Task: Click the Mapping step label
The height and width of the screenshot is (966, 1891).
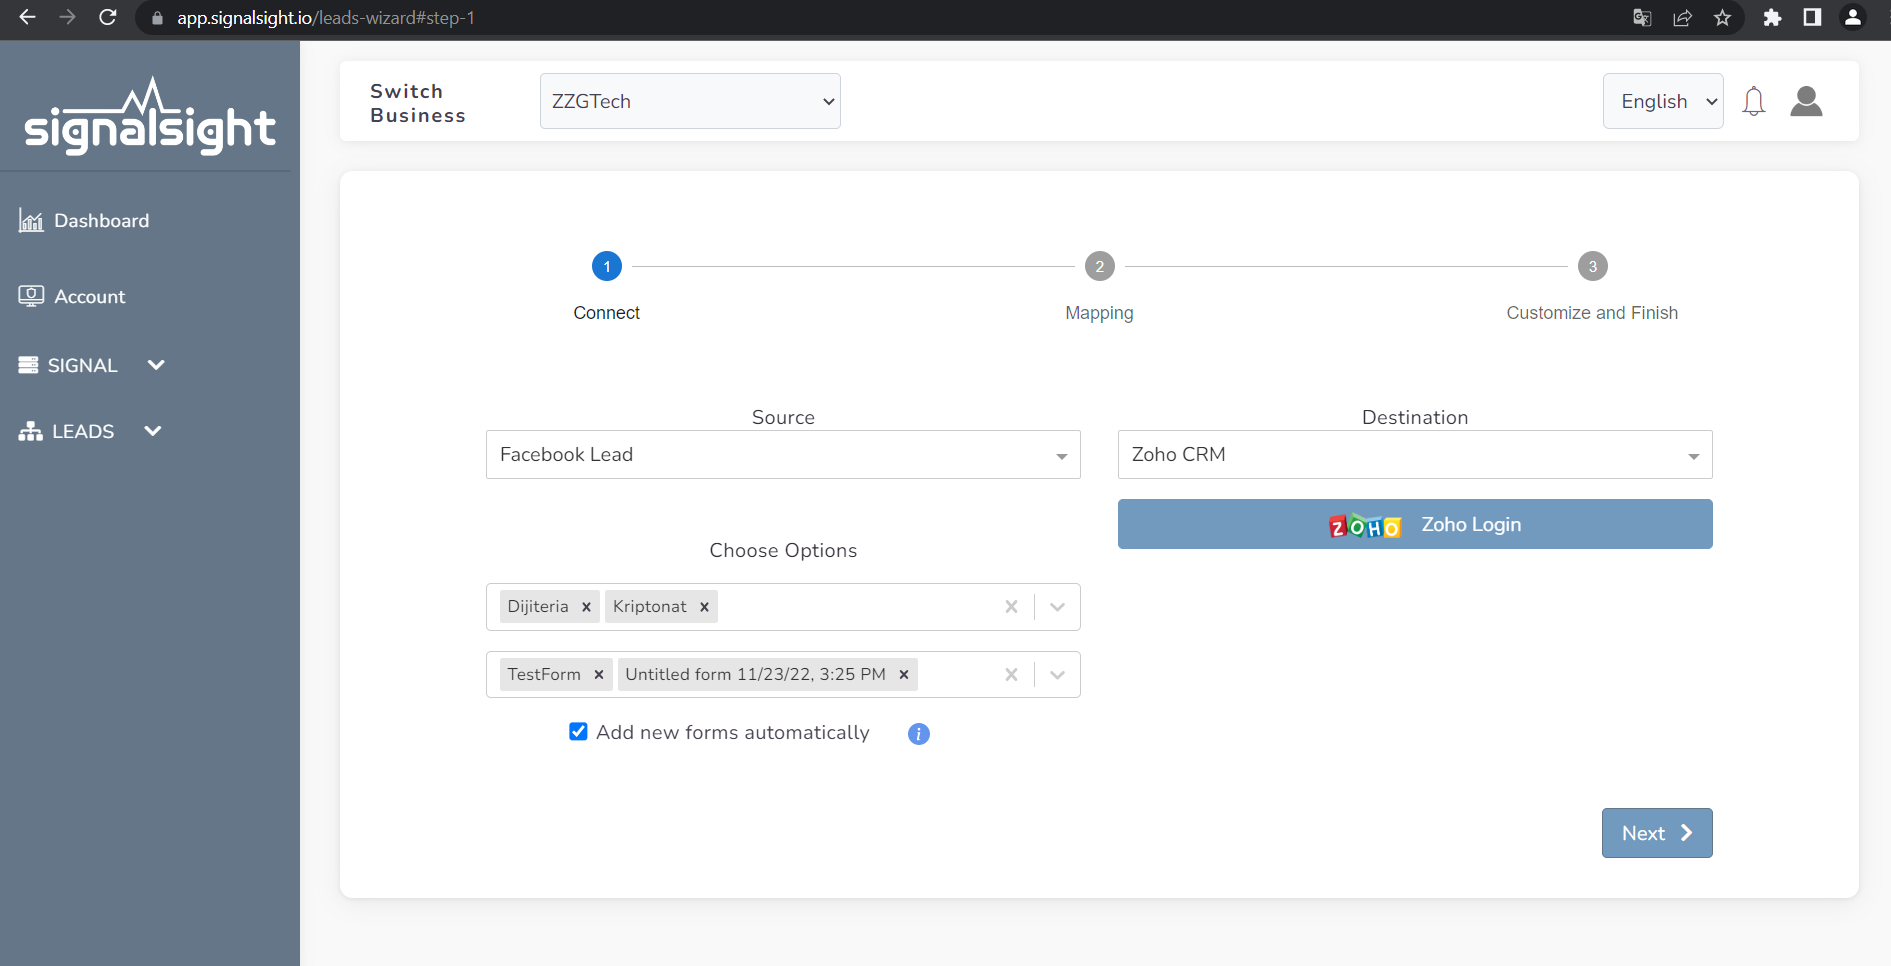Action: (1100, 313)
